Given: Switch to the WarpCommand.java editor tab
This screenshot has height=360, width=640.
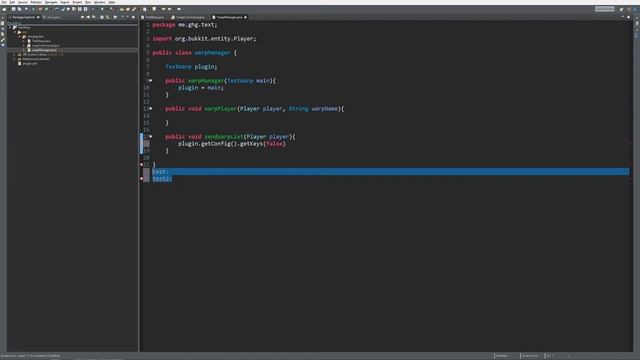Looking at the screenshot, I should coord(188,17).
